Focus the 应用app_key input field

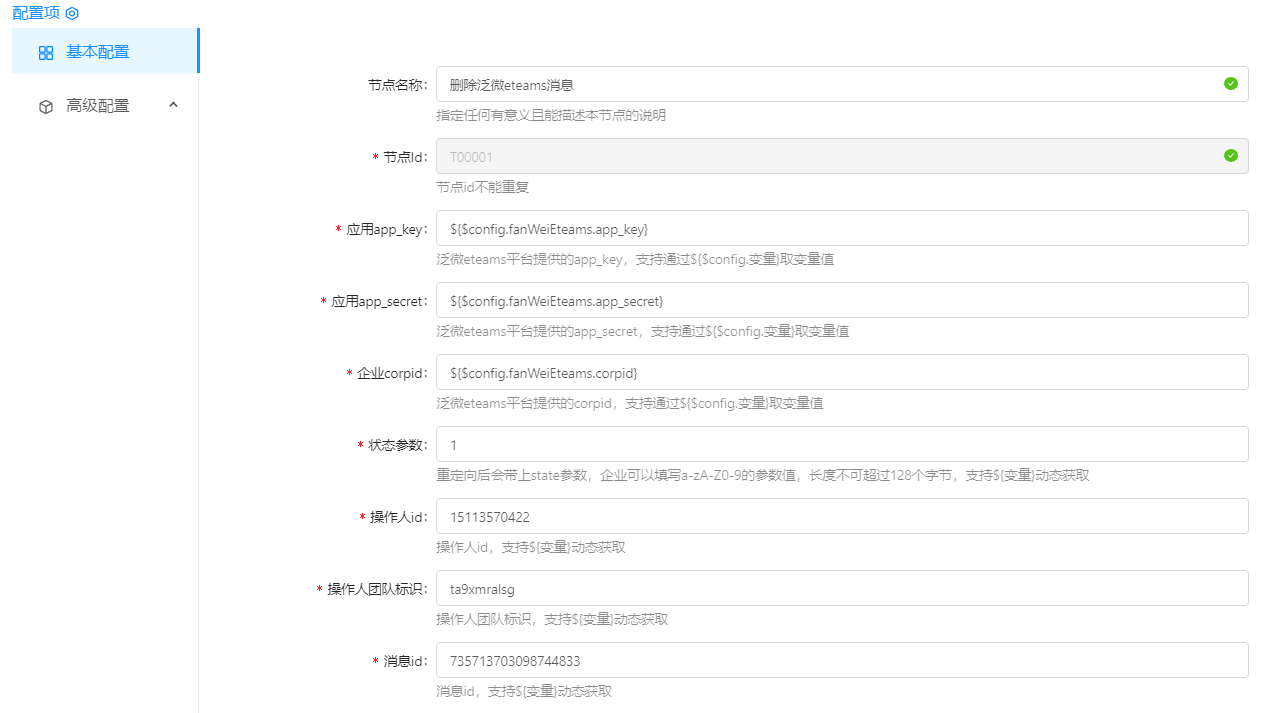[x=841, y=229]
